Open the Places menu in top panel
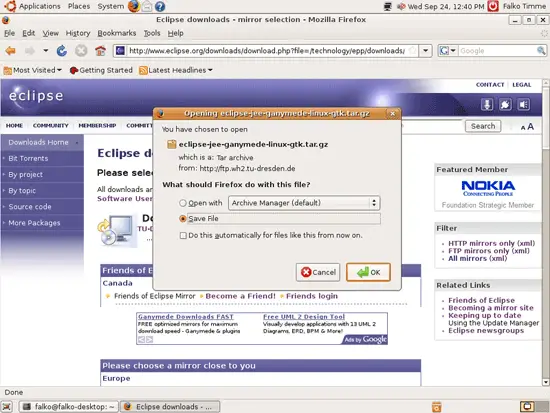The width and height of the screenshot is (550, 413). point(79,6)
